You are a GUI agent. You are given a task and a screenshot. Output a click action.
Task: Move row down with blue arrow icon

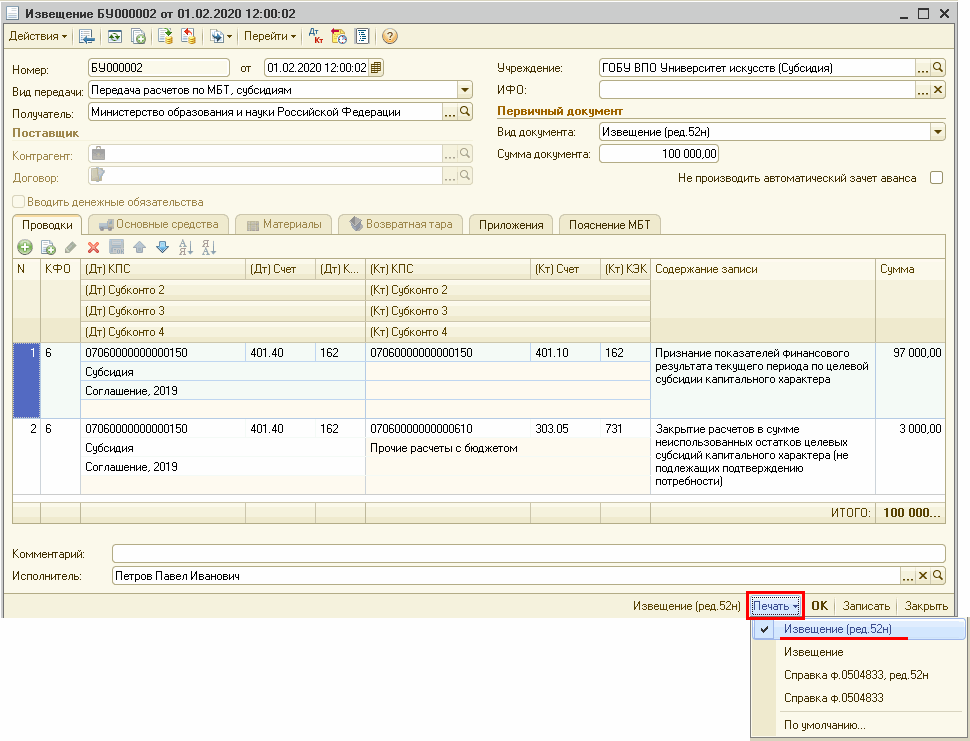pos(162,247)
